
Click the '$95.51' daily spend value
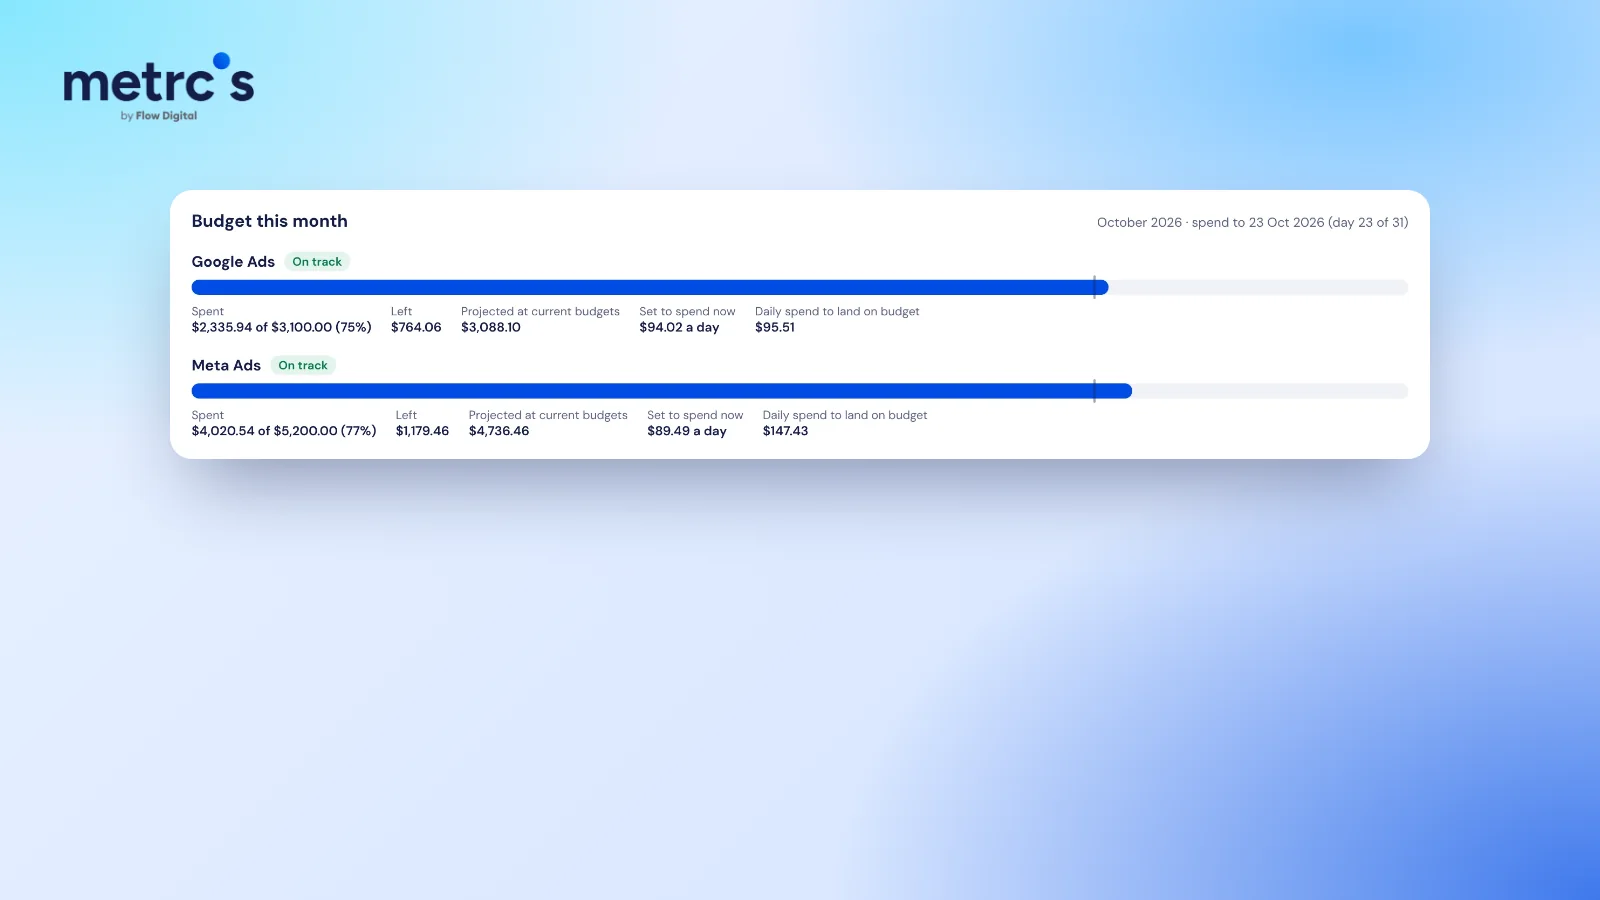click(x=775, y=327)
